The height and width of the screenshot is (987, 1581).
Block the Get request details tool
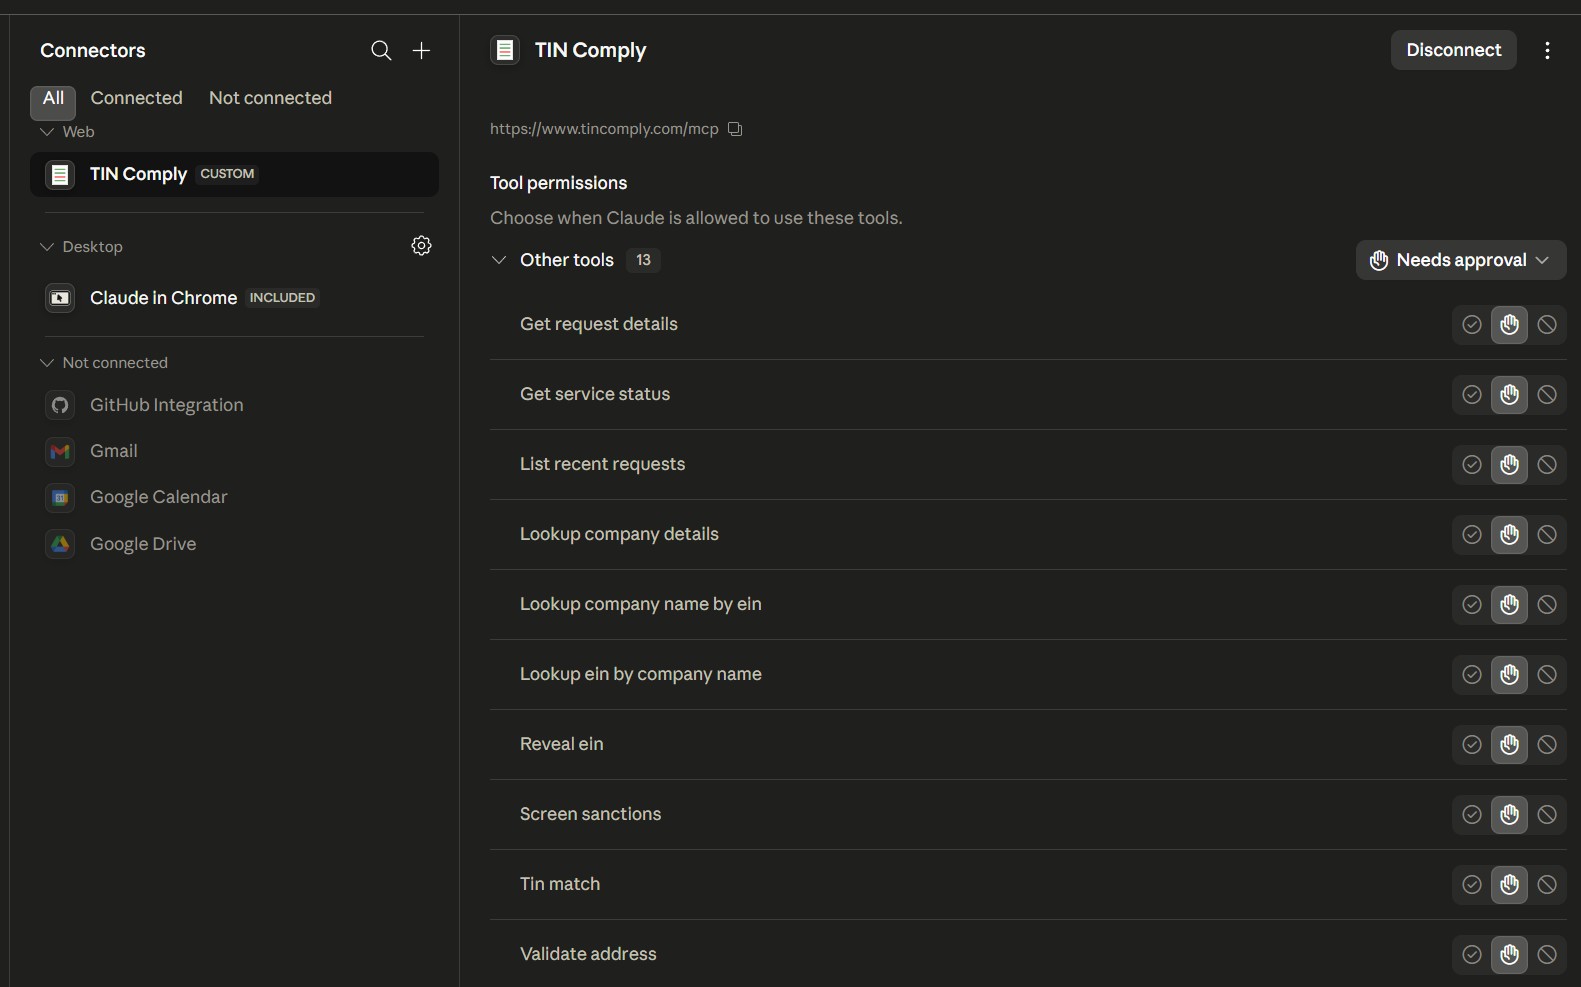1547,324
